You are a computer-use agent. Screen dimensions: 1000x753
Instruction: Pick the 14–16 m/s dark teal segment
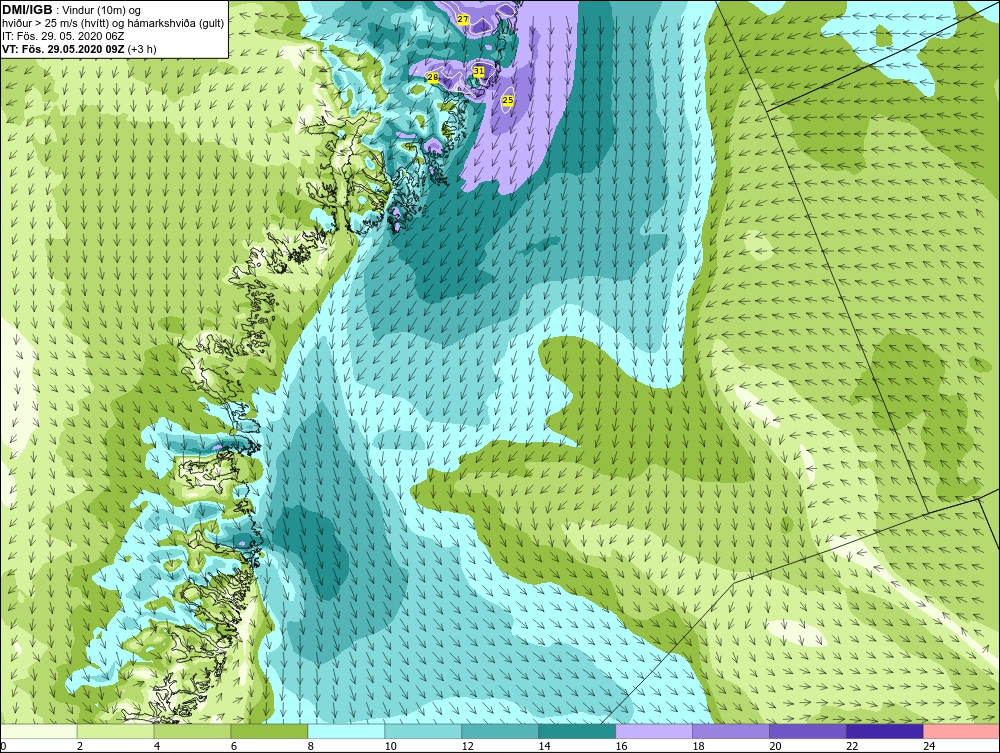(x=577, y=731)
